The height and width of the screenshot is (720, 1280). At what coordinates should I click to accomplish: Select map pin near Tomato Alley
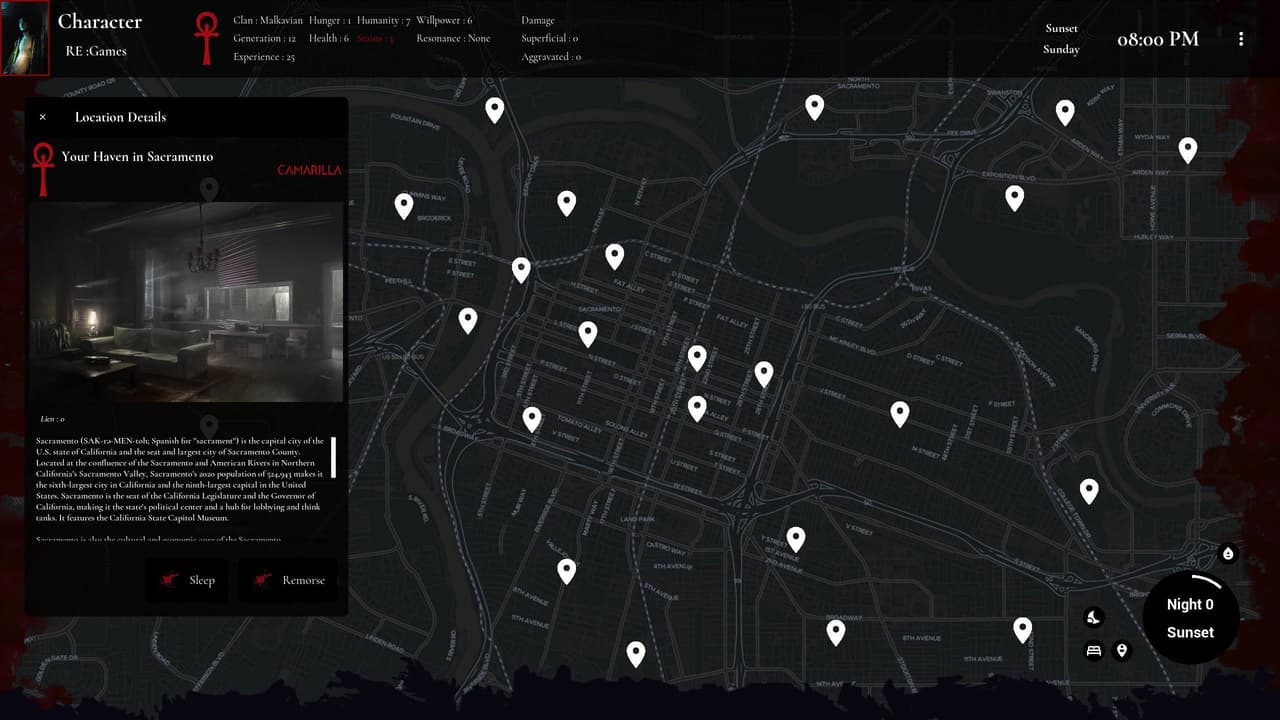point(532,419)
